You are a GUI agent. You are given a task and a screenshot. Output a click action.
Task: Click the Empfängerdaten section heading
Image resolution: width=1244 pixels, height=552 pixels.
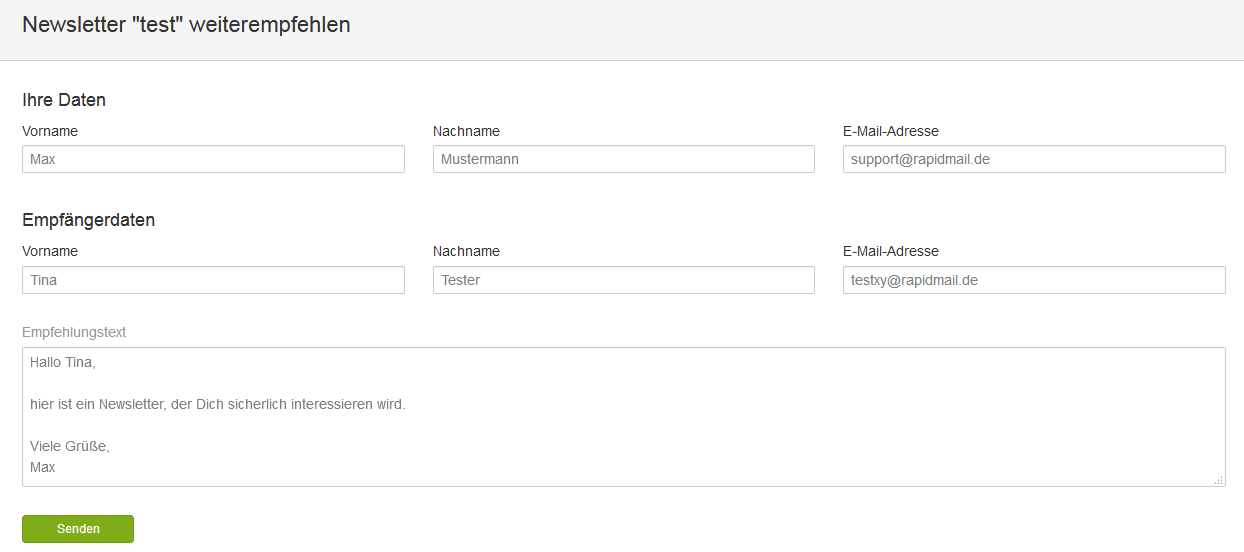(x=88, y=220)
